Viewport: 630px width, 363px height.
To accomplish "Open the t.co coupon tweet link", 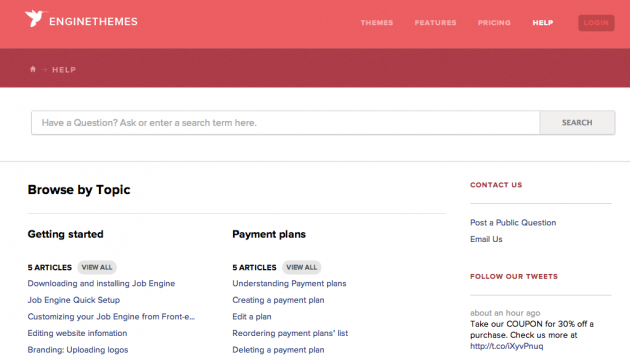I will (507, 346).
